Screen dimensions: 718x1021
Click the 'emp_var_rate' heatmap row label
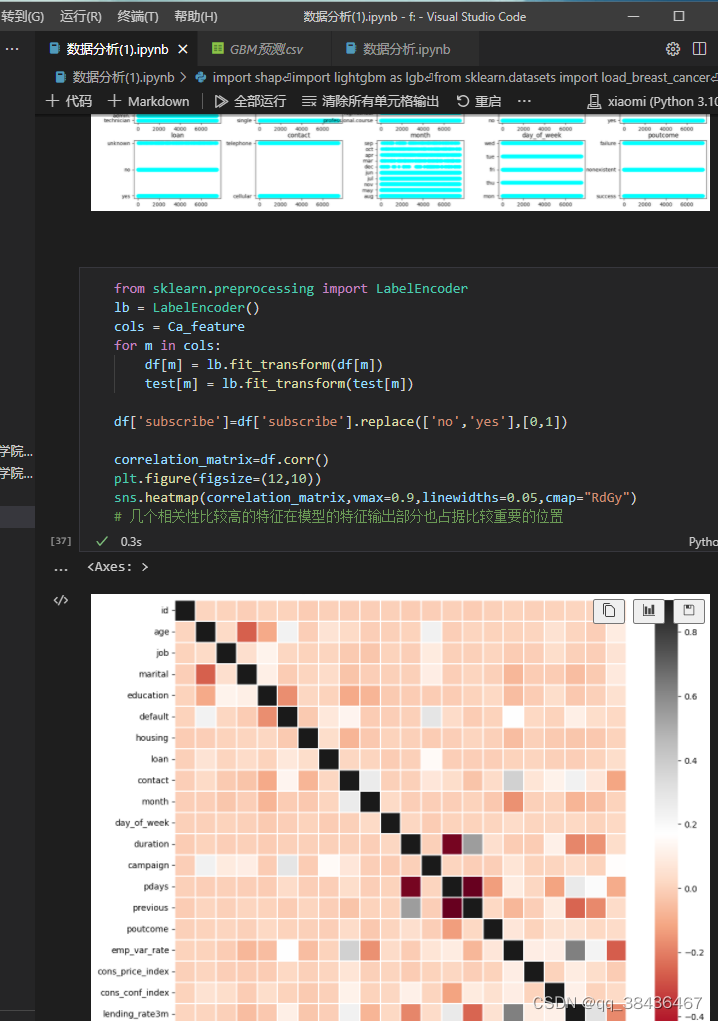[140, 950]
